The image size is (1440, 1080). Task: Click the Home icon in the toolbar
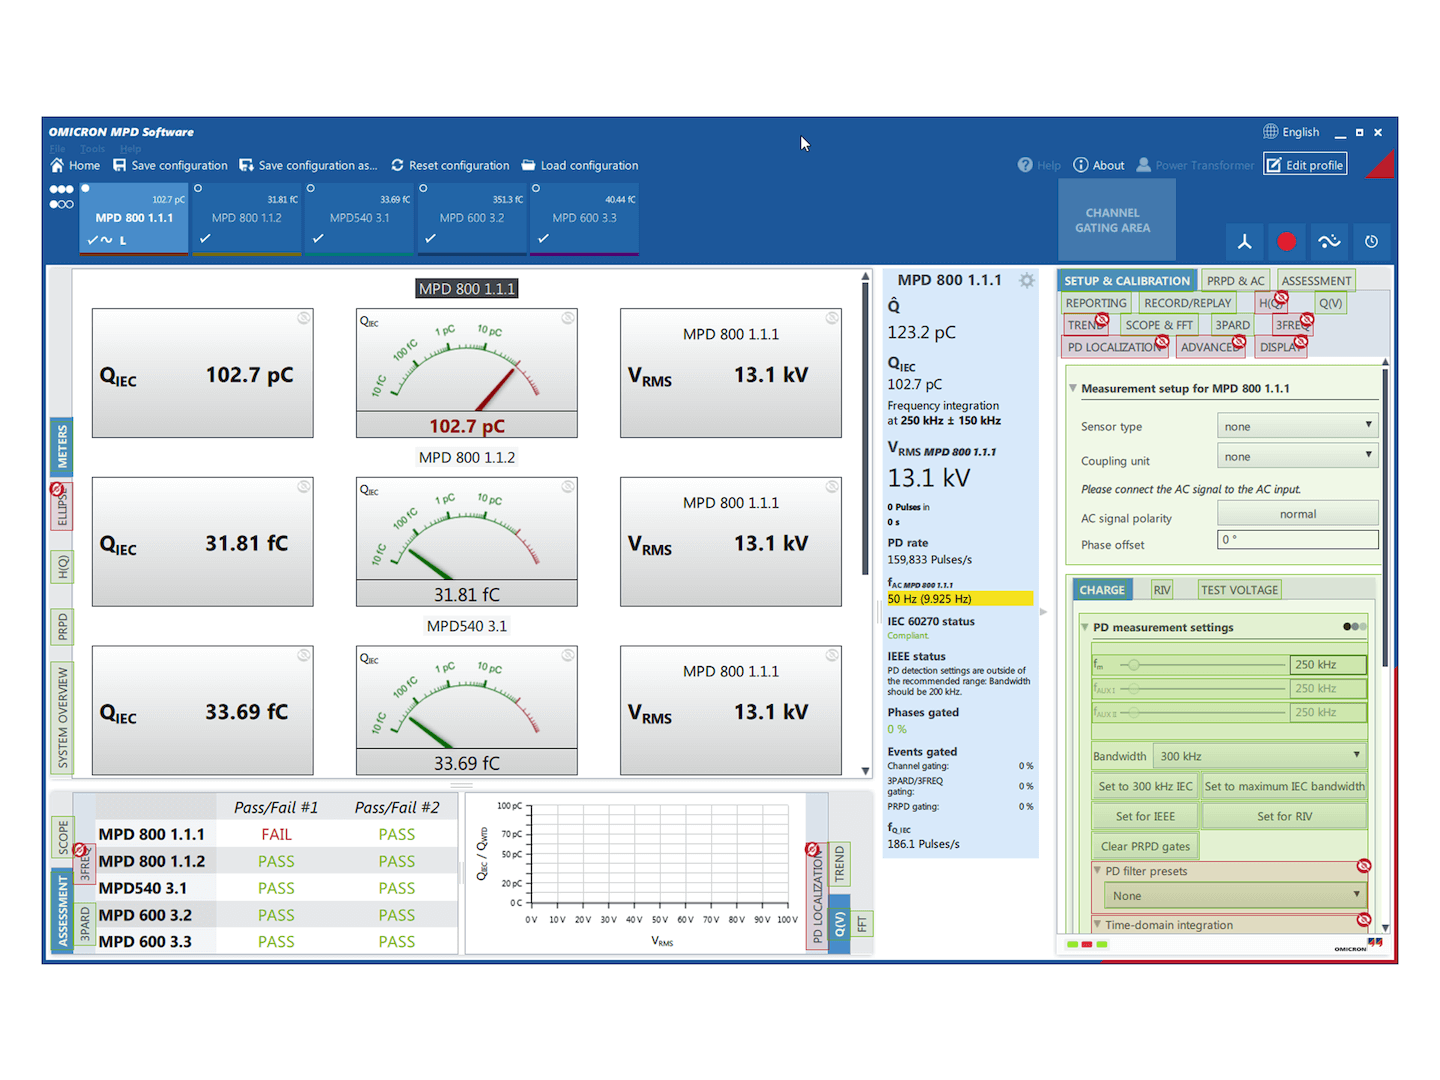57,165
